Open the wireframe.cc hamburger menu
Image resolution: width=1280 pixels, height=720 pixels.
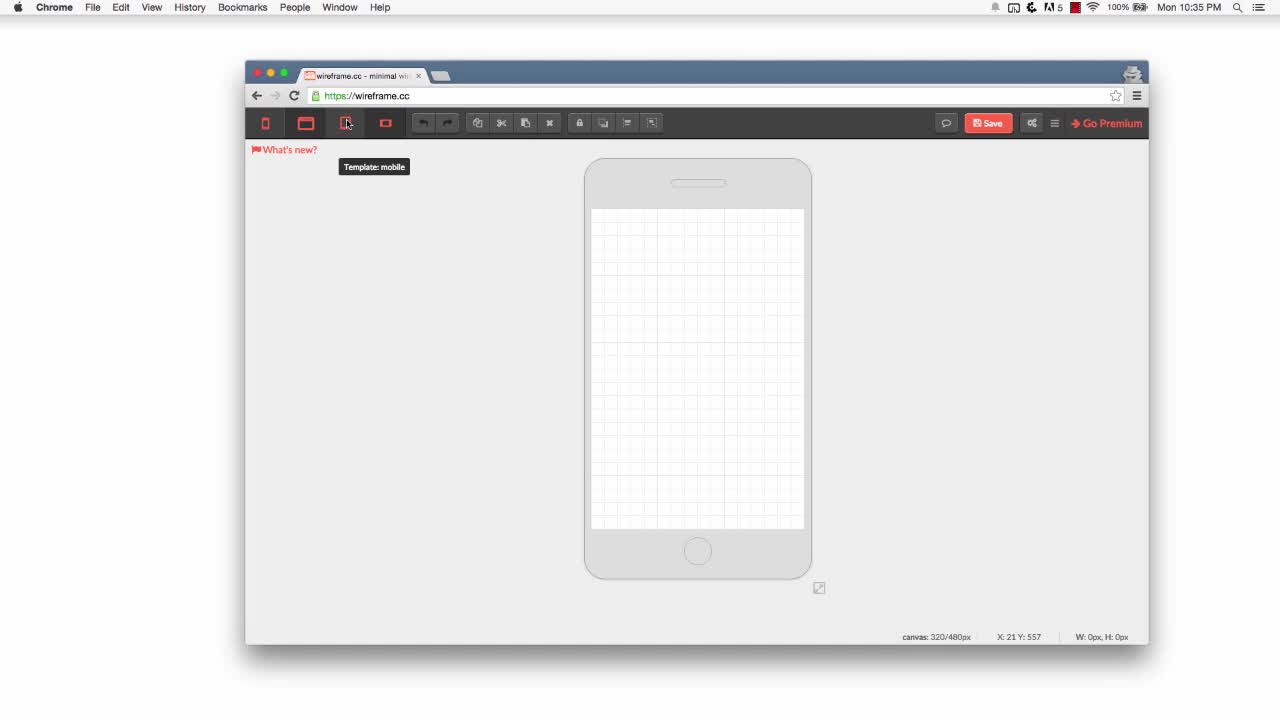[1054, 123]
